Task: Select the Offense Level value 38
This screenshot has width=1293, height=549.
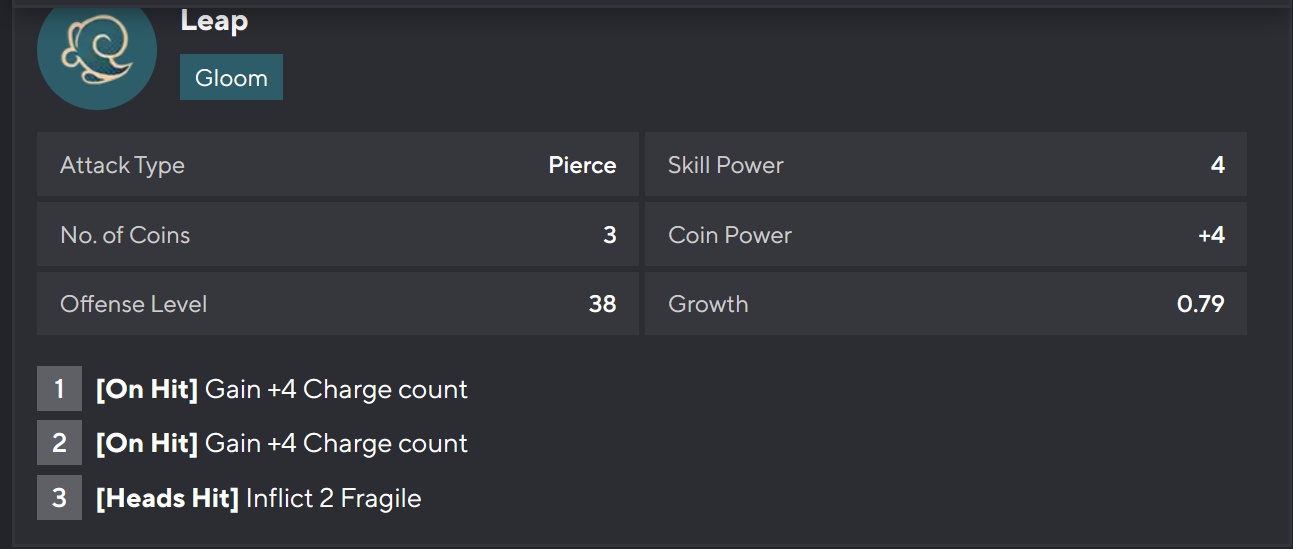Action: (x=602, y=304)
